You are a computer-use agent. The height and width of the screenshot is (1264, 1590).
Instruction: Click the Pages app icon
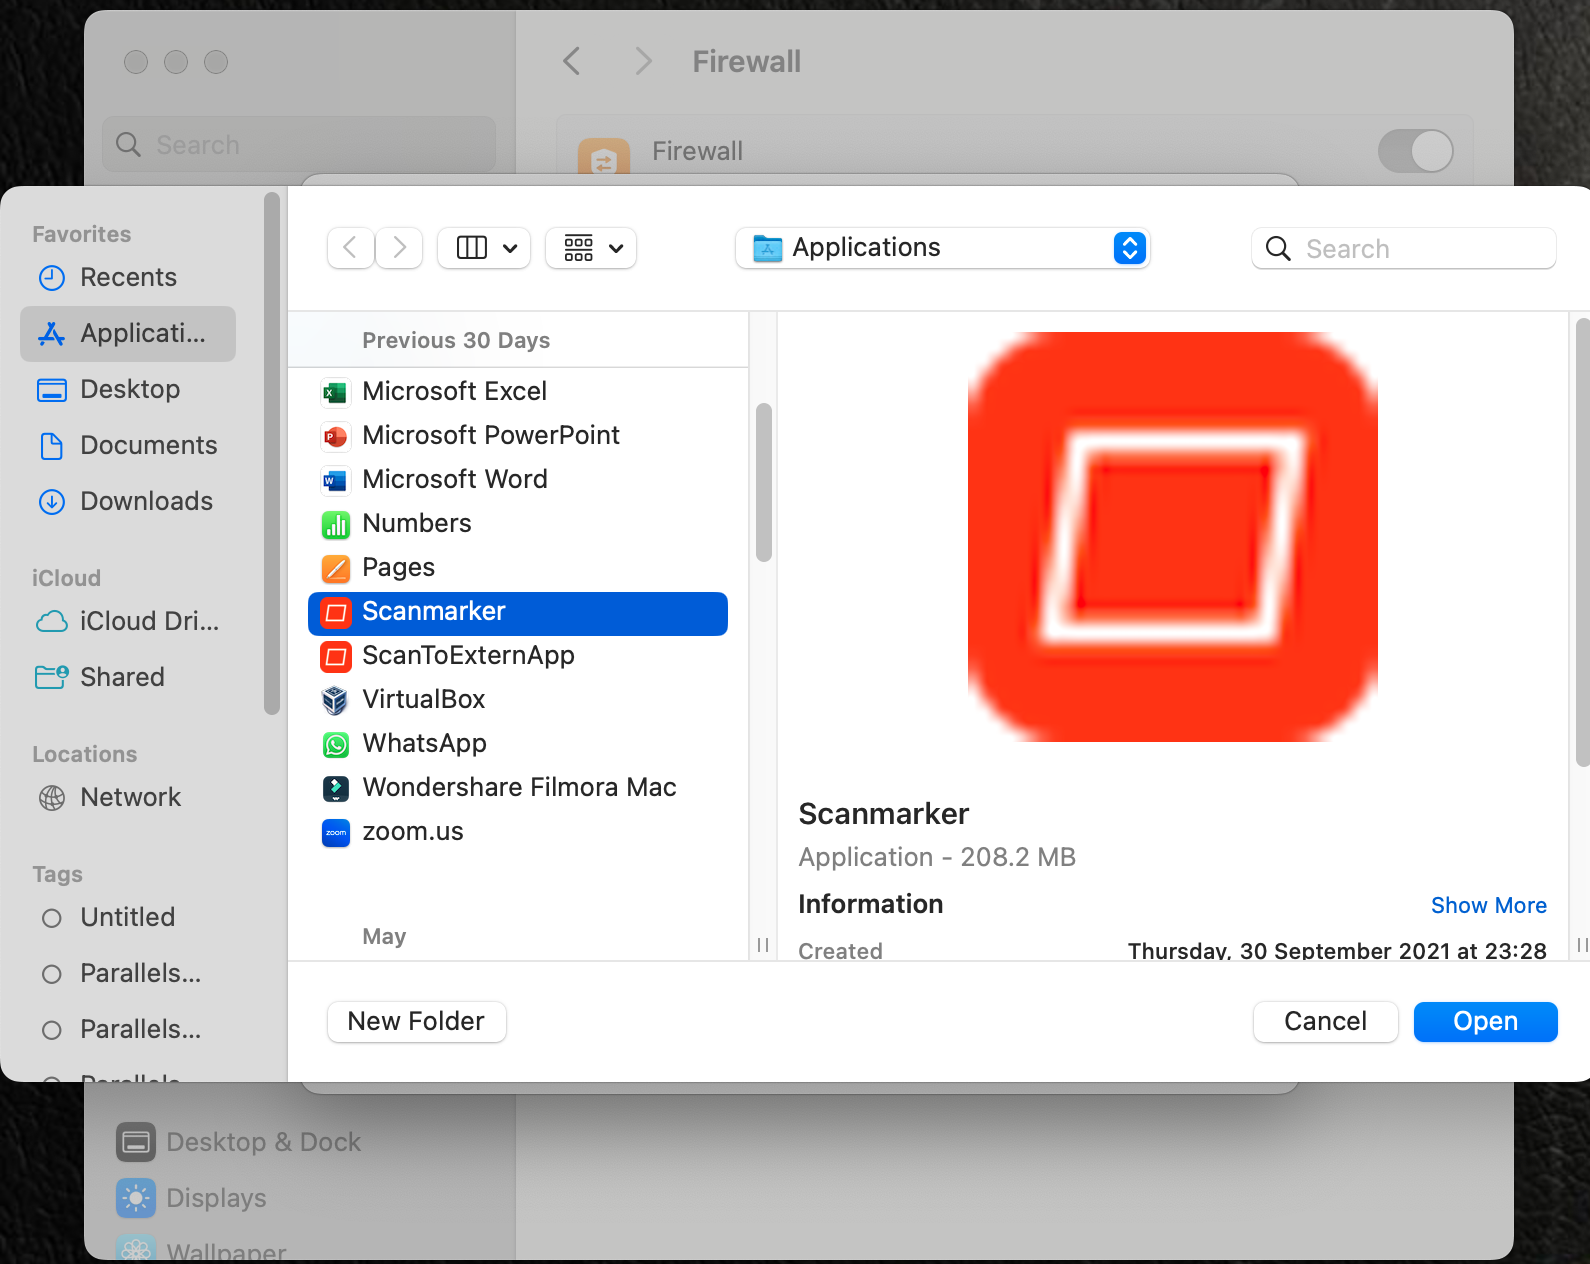click(x=335, y=568)
